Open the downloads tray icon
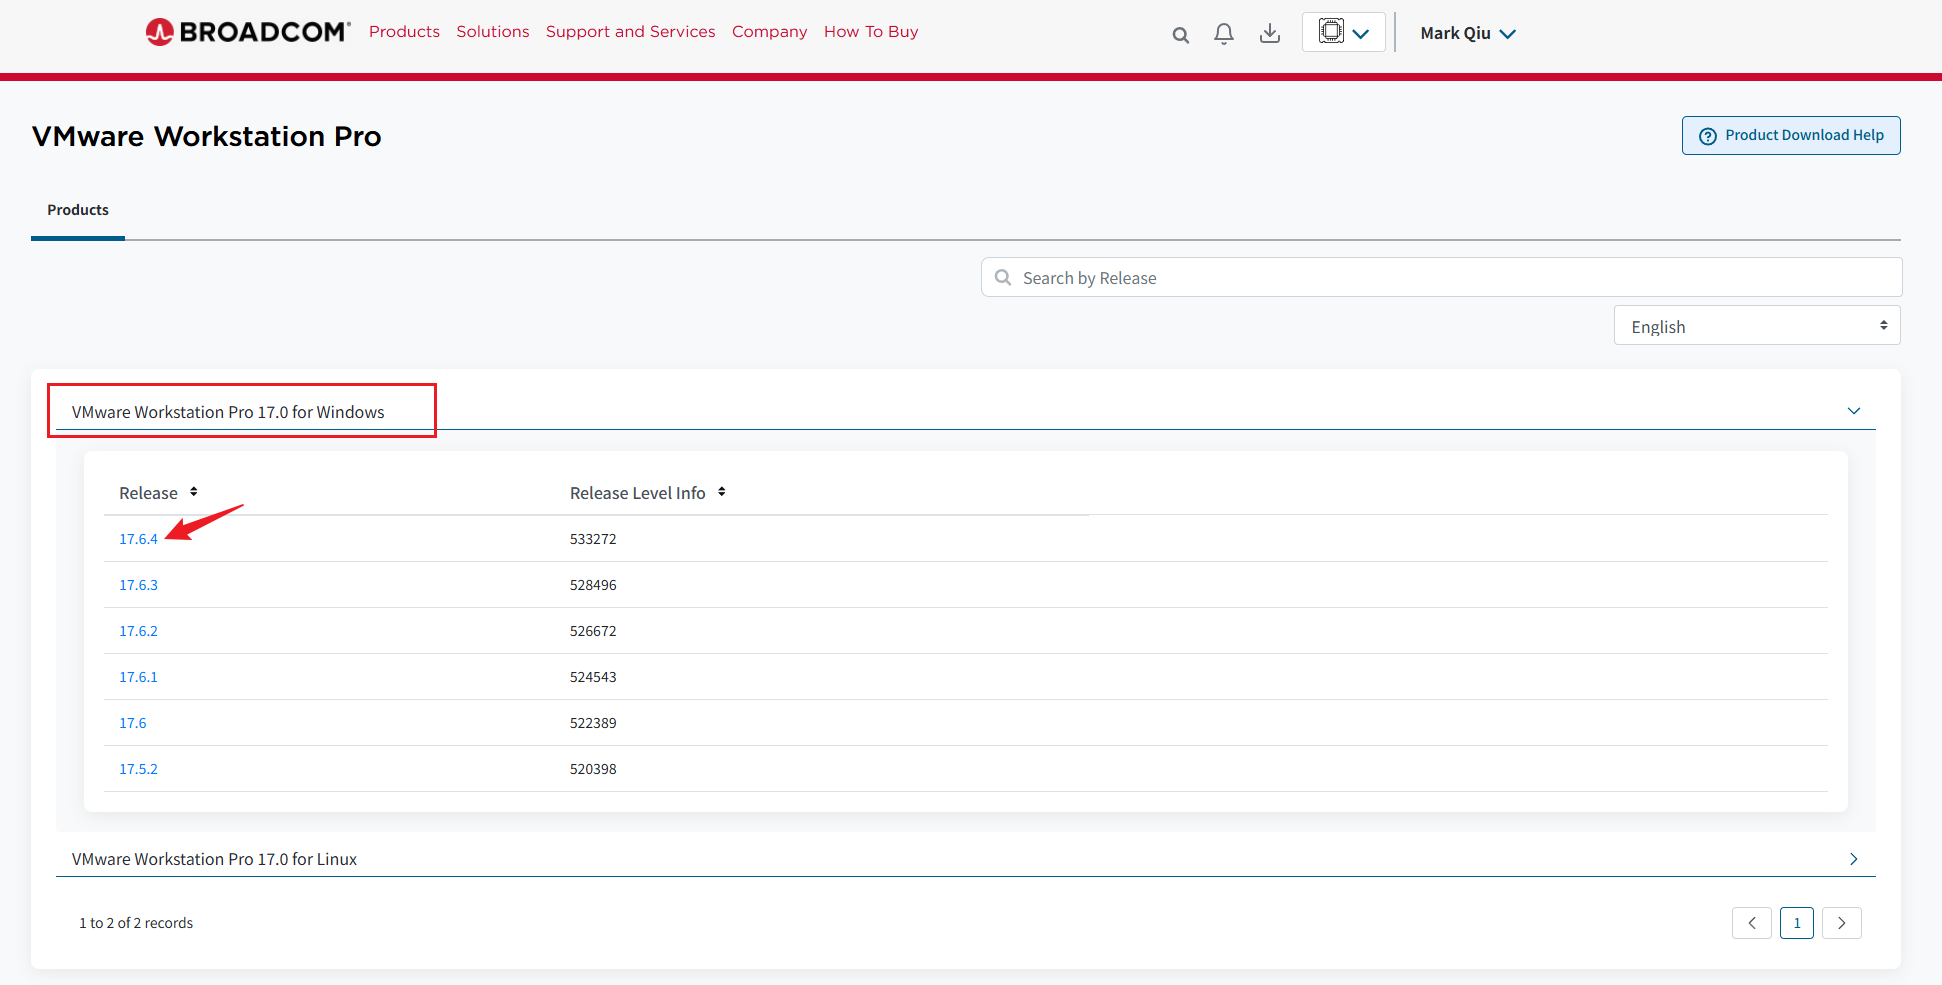The image size is (1942, 985). click(x=1270, y=34)
